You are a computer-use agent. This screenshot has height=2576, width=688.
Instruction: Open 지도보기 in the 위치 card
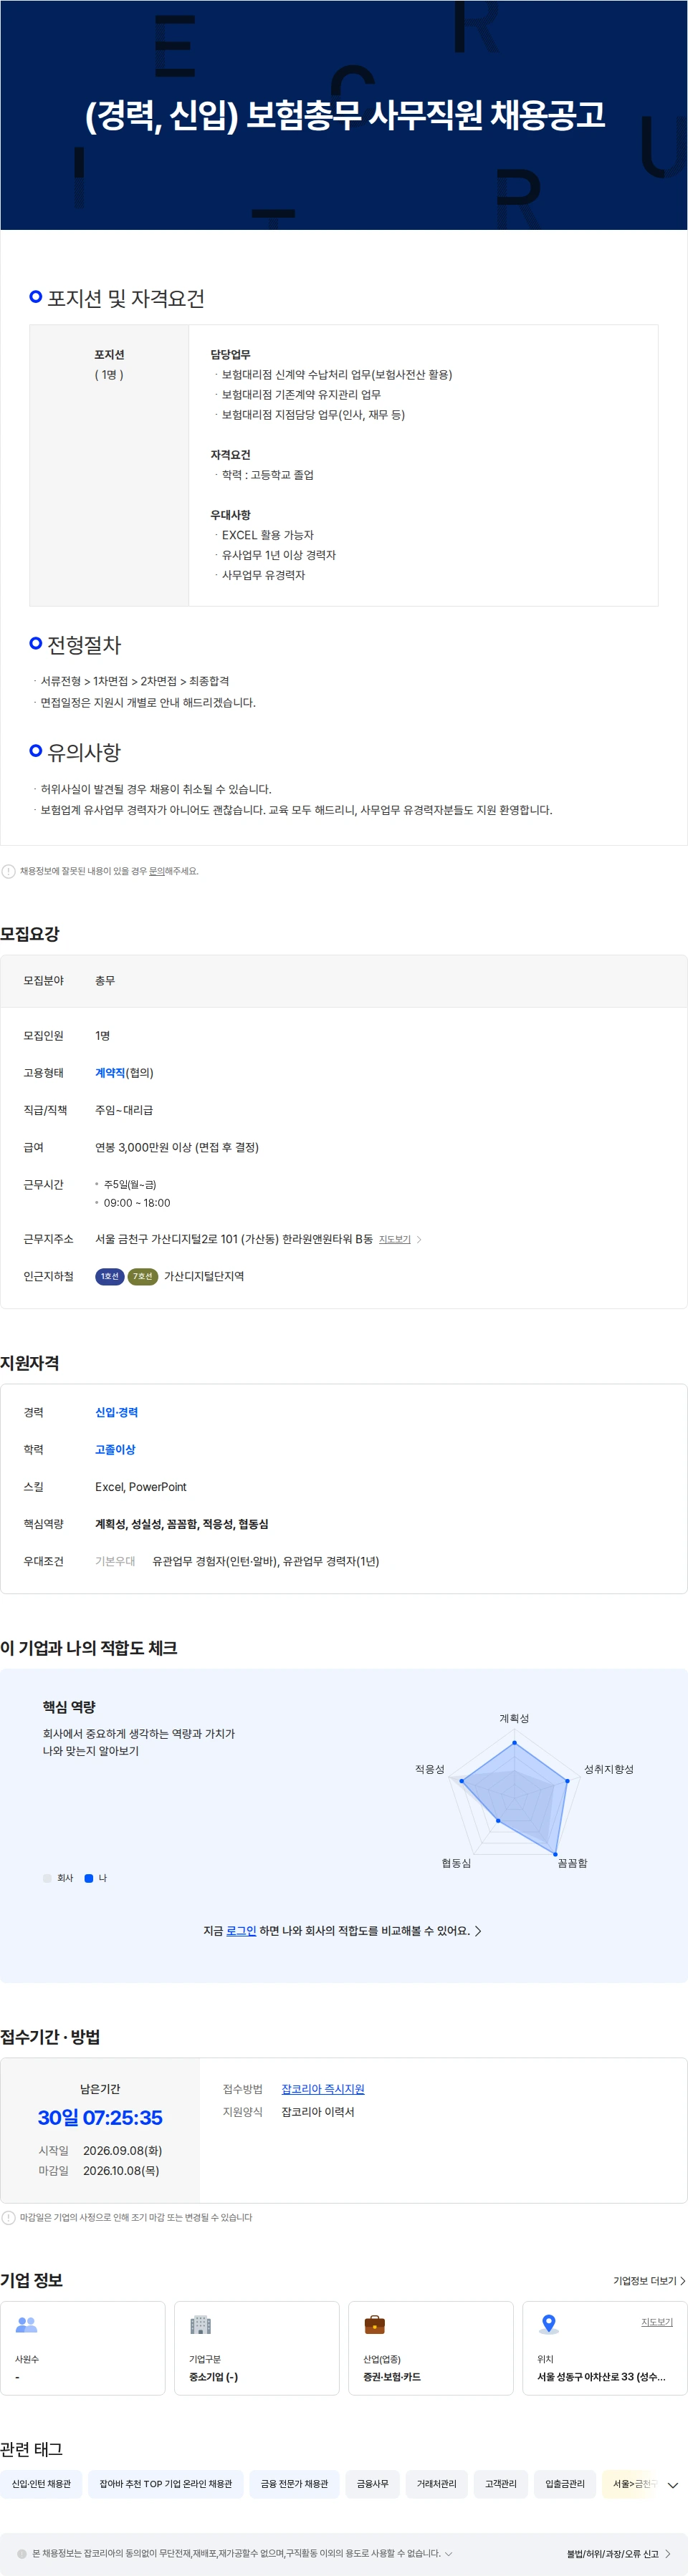(657, 2322)
